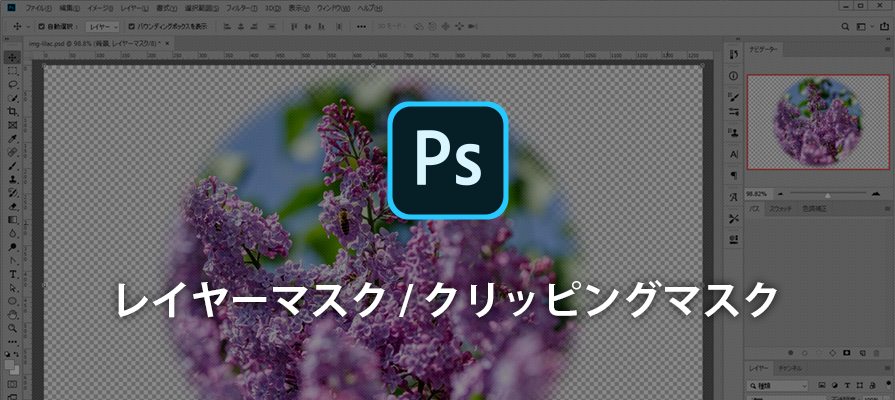Select the Path Selection tool

pyautogui.click(x=13, y=288)
